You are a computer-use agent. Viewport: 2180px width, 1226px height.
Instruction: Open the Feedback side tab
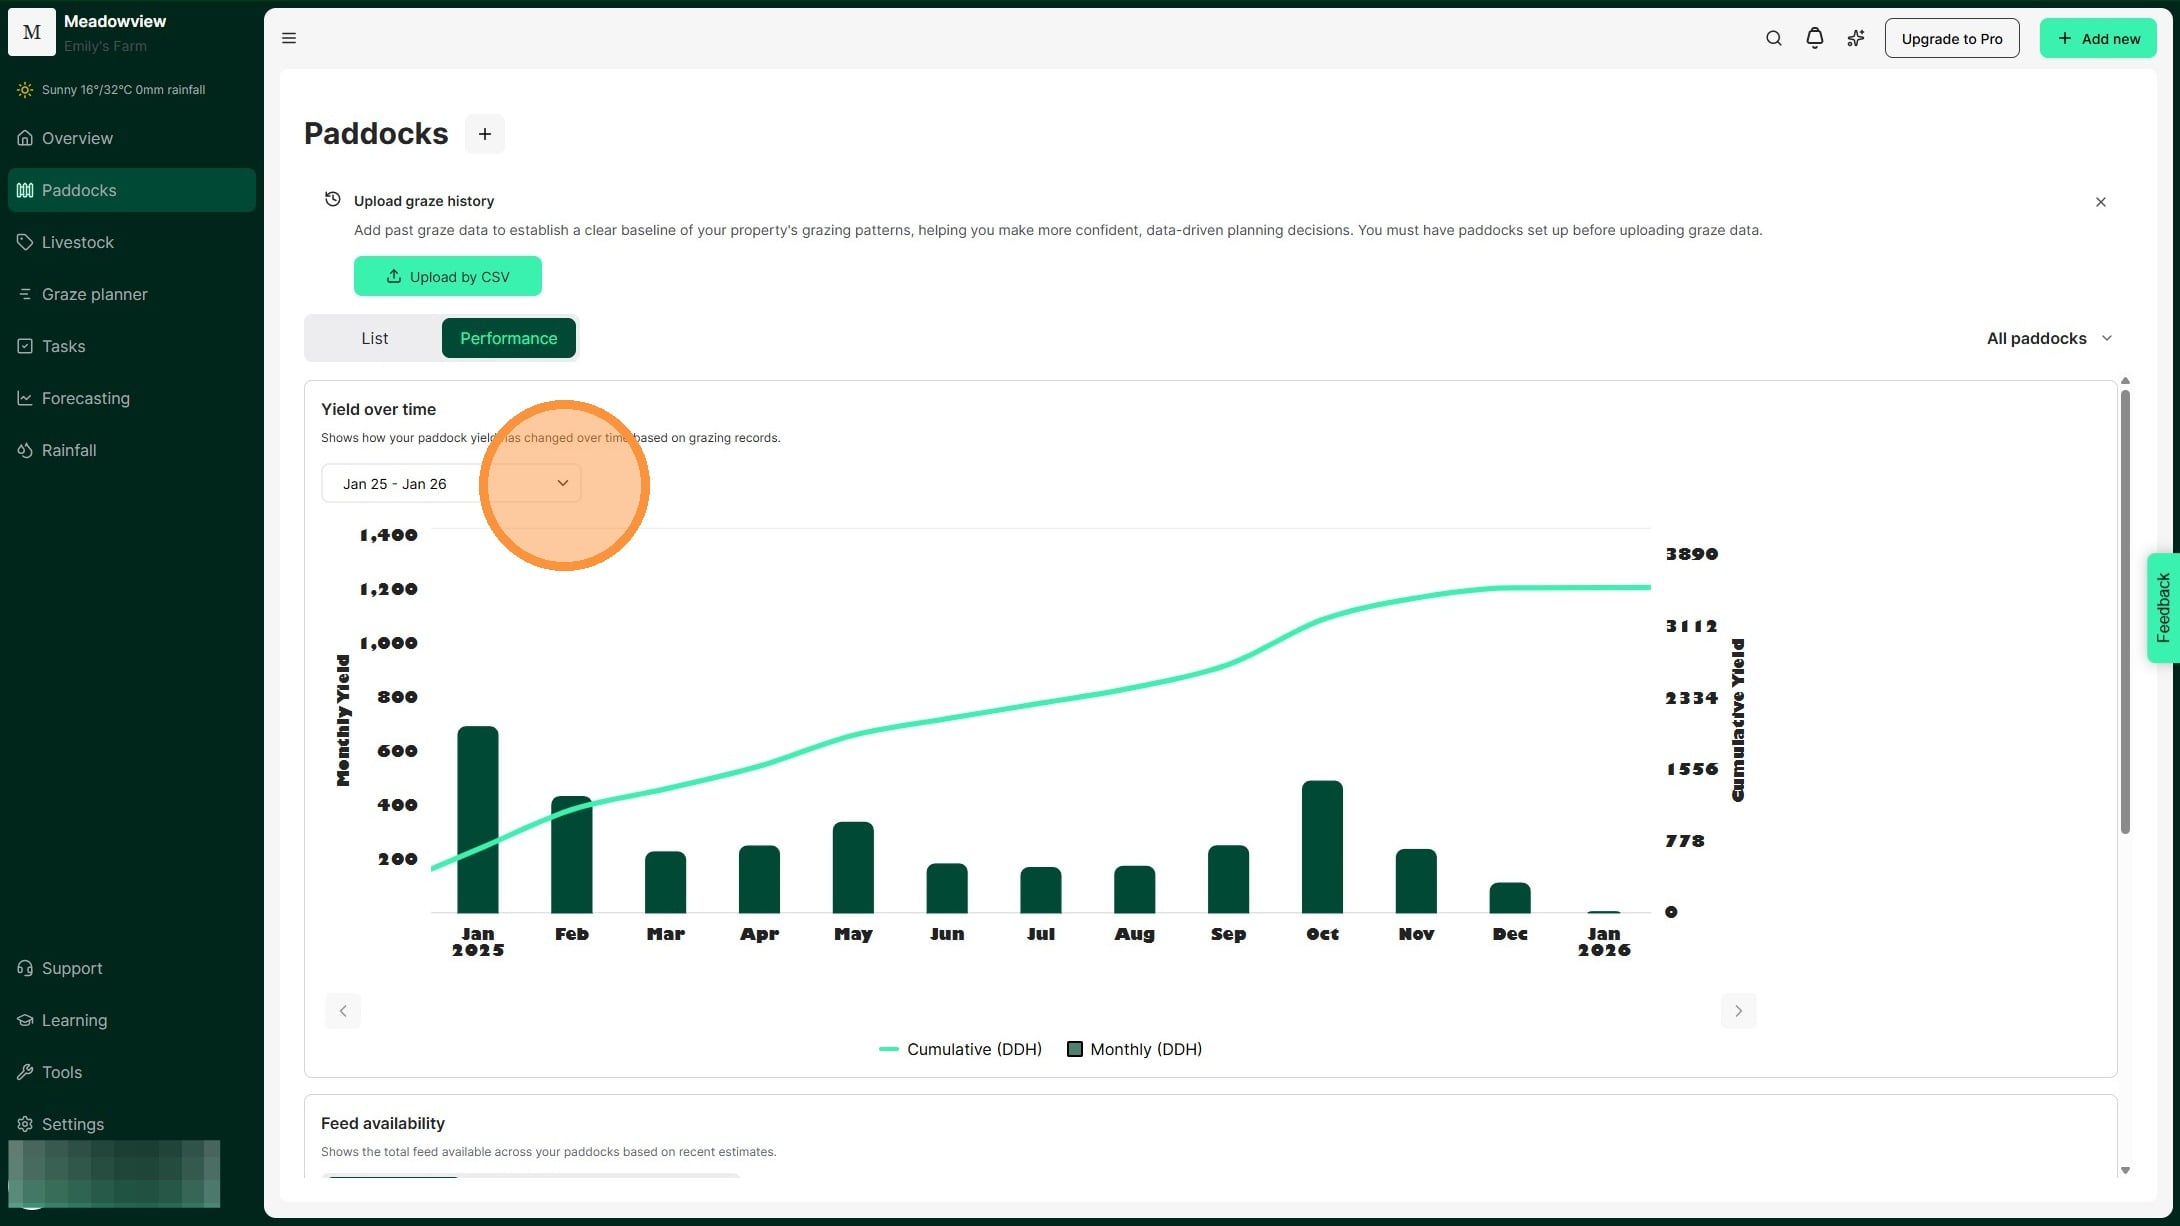coord(2162,607)
